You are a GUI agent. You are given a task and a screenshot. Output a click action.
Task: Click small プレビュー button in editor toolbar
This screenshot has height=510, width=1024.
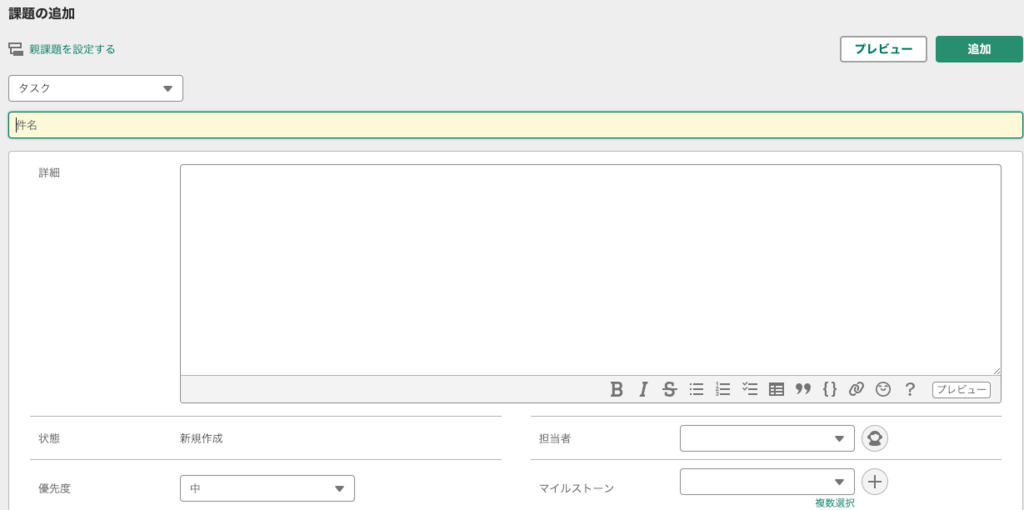coord(961,390)
